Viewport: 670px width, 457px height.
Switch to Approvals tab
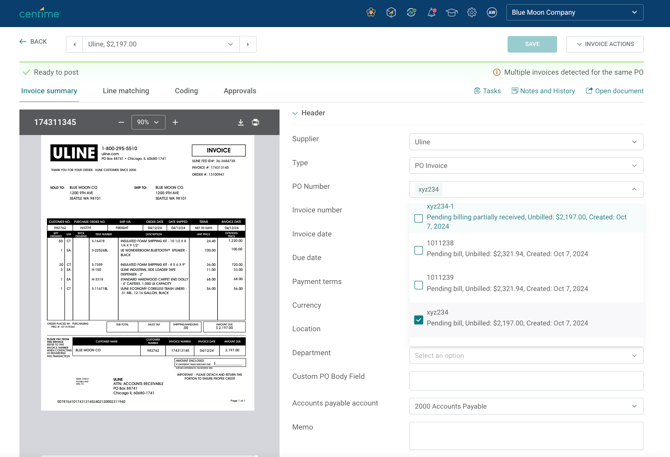[x=240, y=91]
